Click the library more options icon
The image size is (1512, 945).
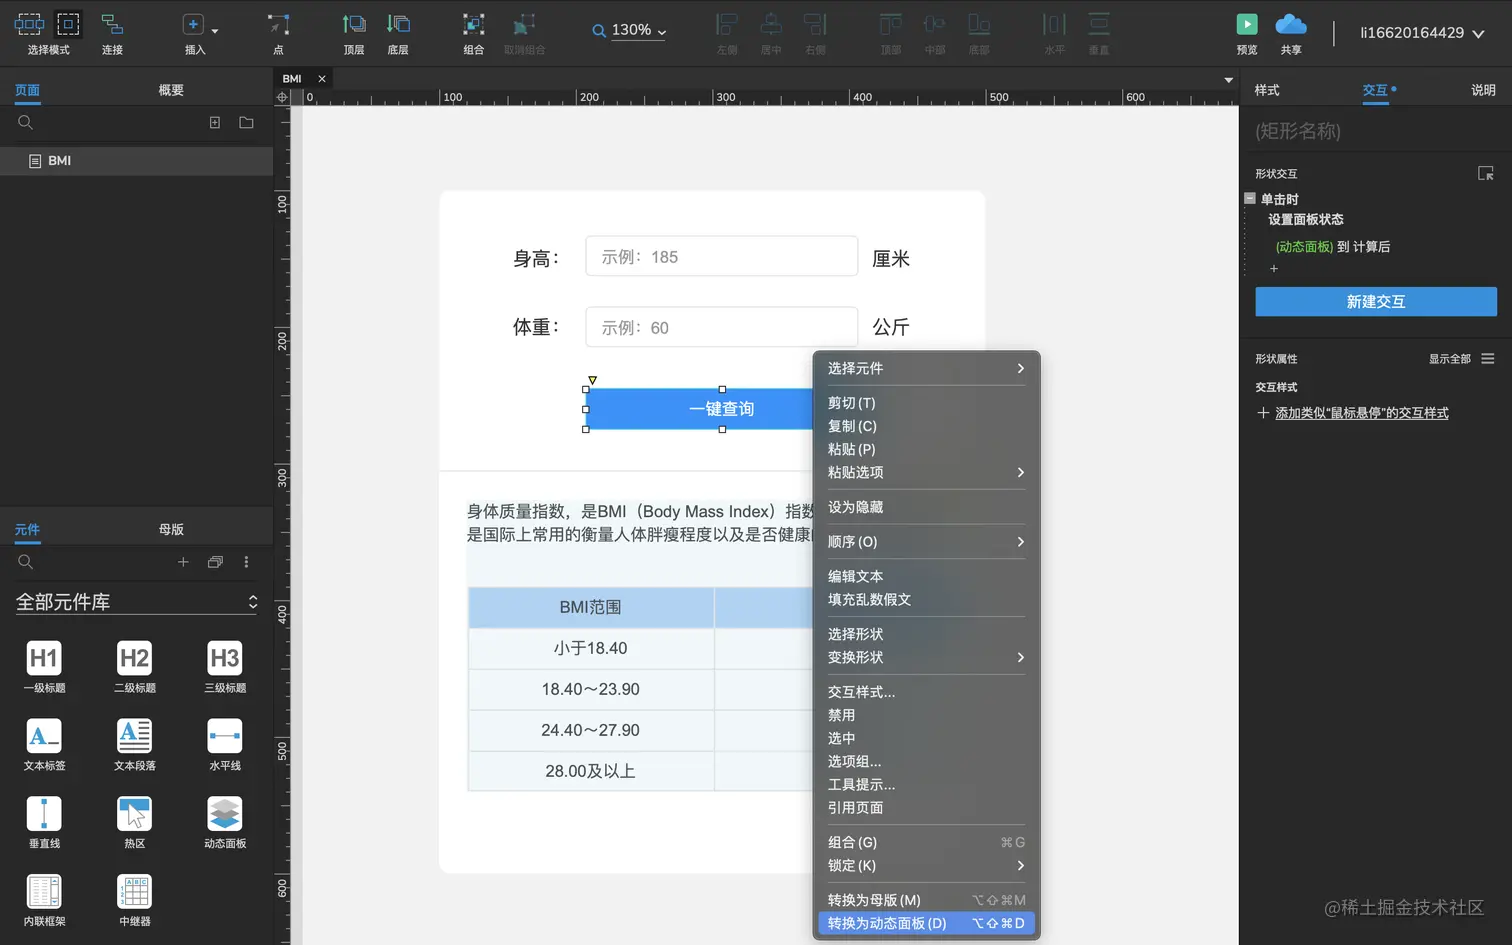point(246,562)
